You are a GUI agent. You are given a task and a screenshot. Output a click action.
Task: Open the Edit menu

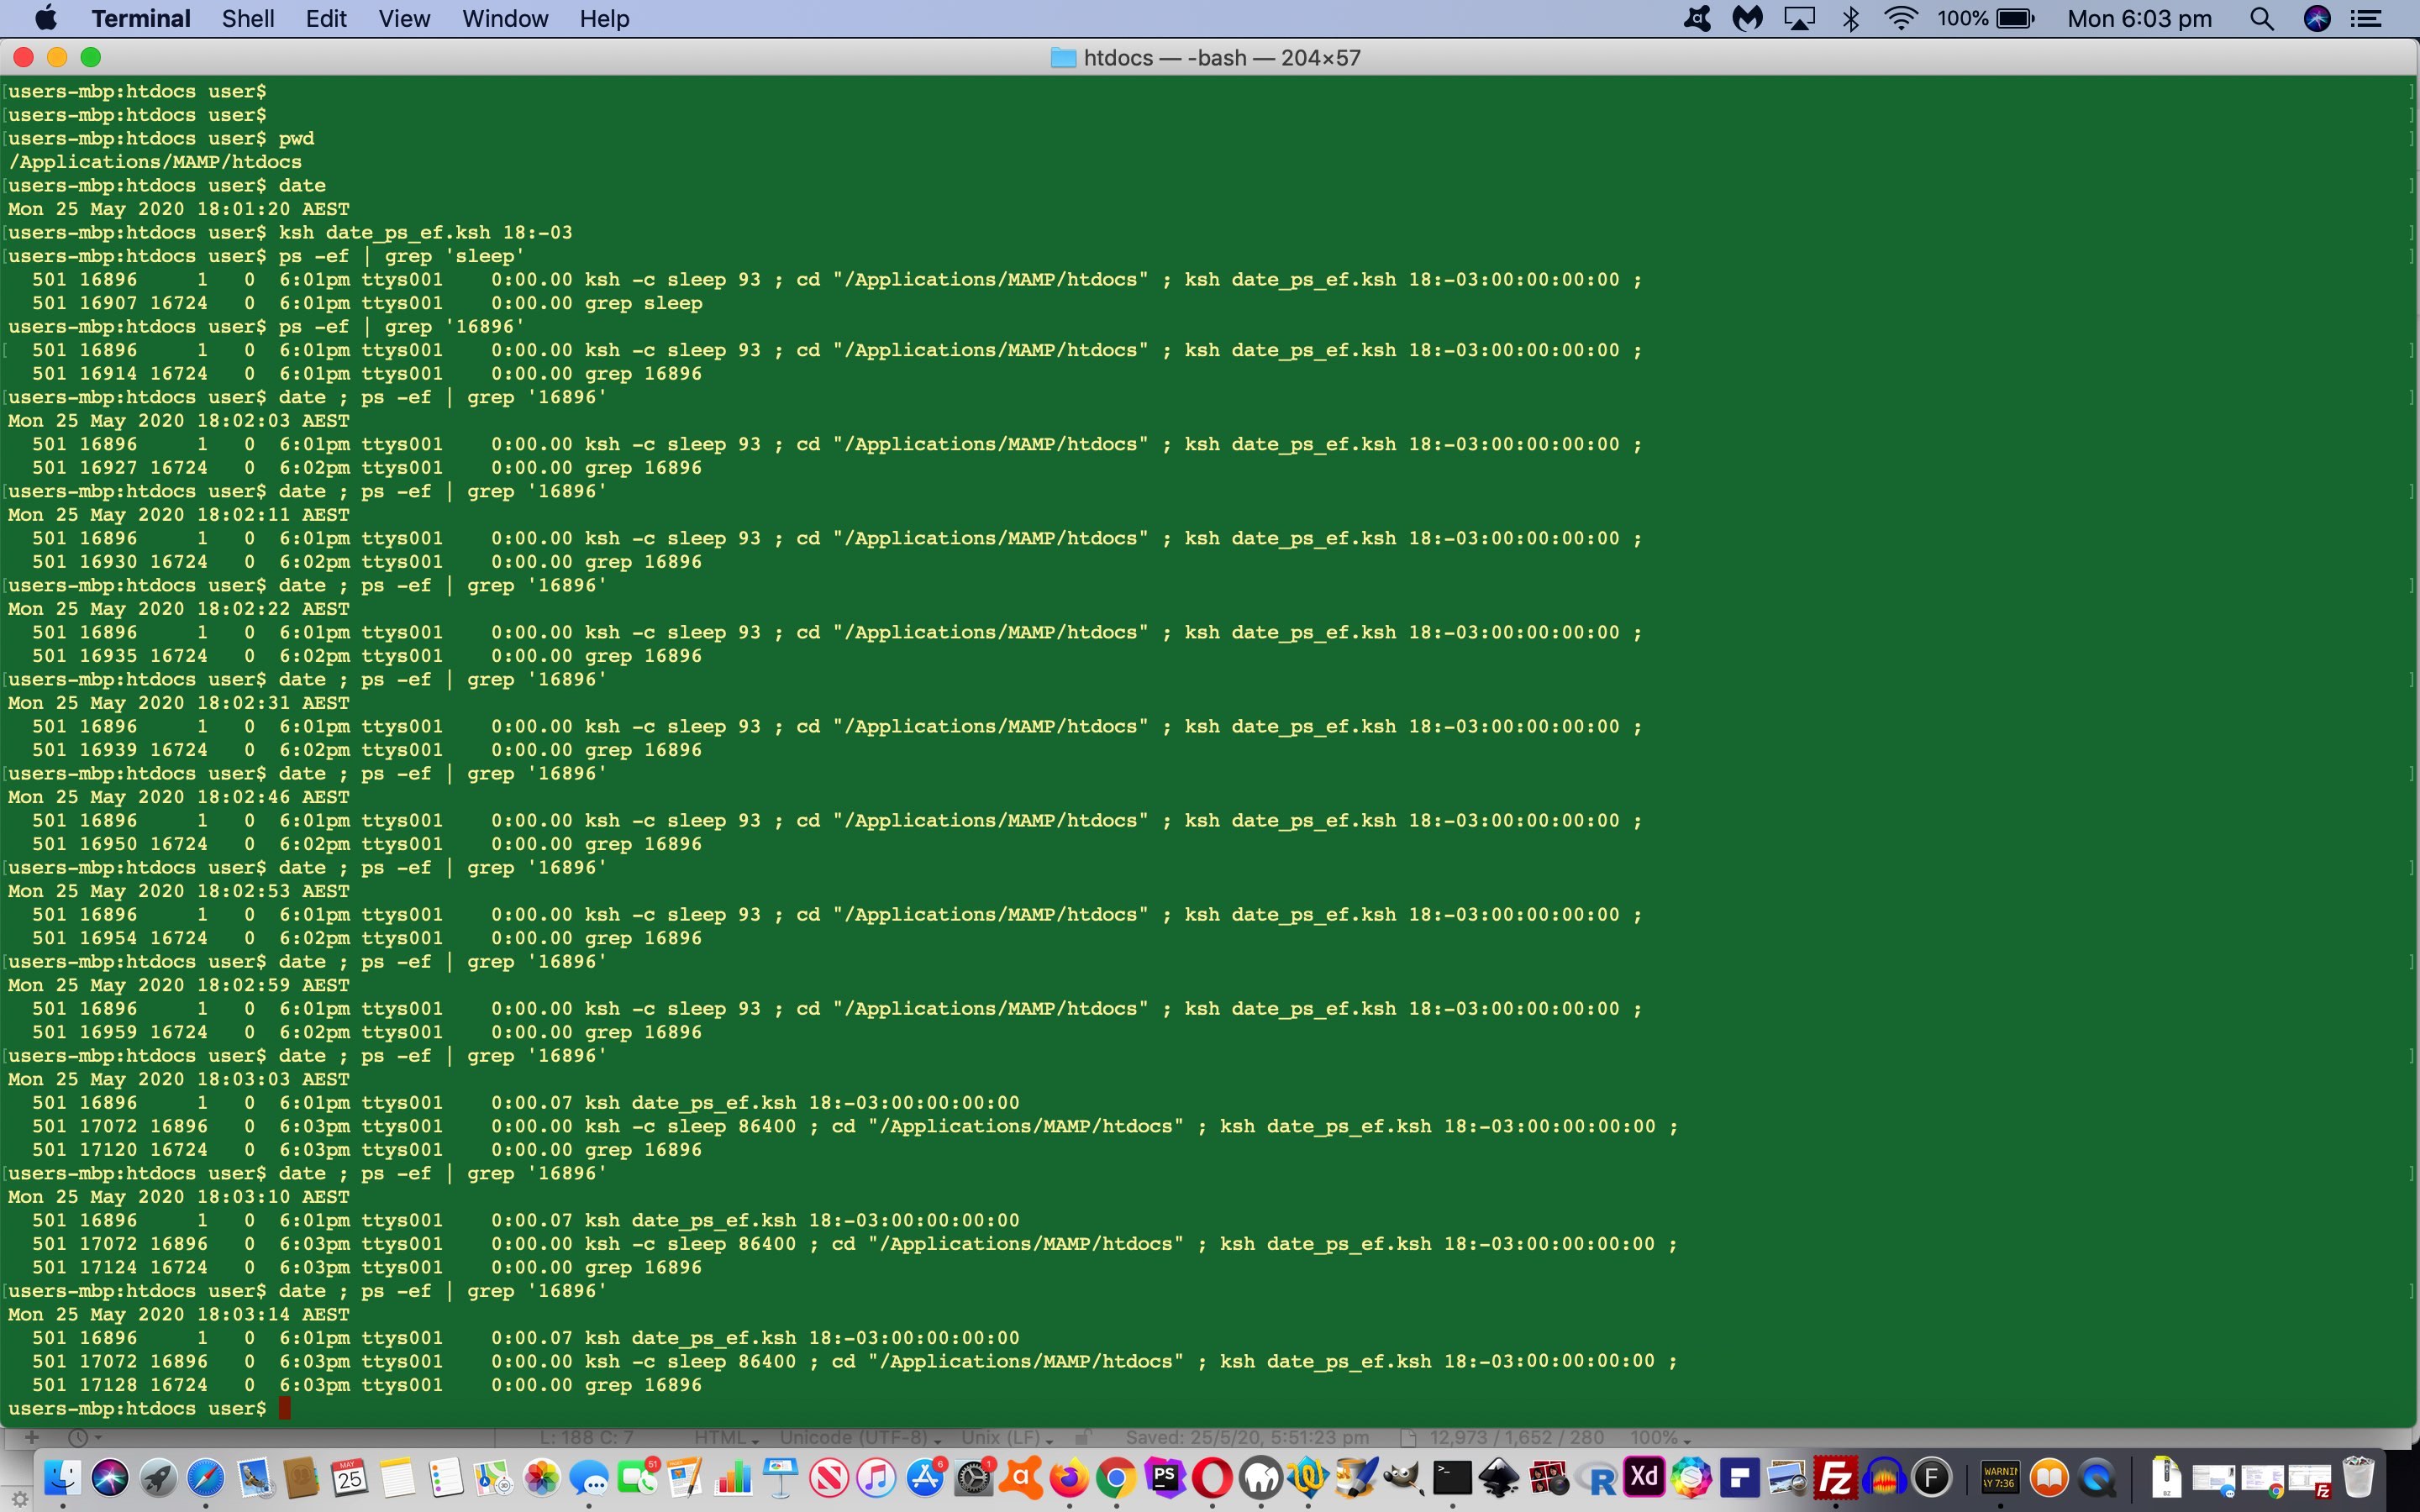pyautogui.click(x=326, y=18)
